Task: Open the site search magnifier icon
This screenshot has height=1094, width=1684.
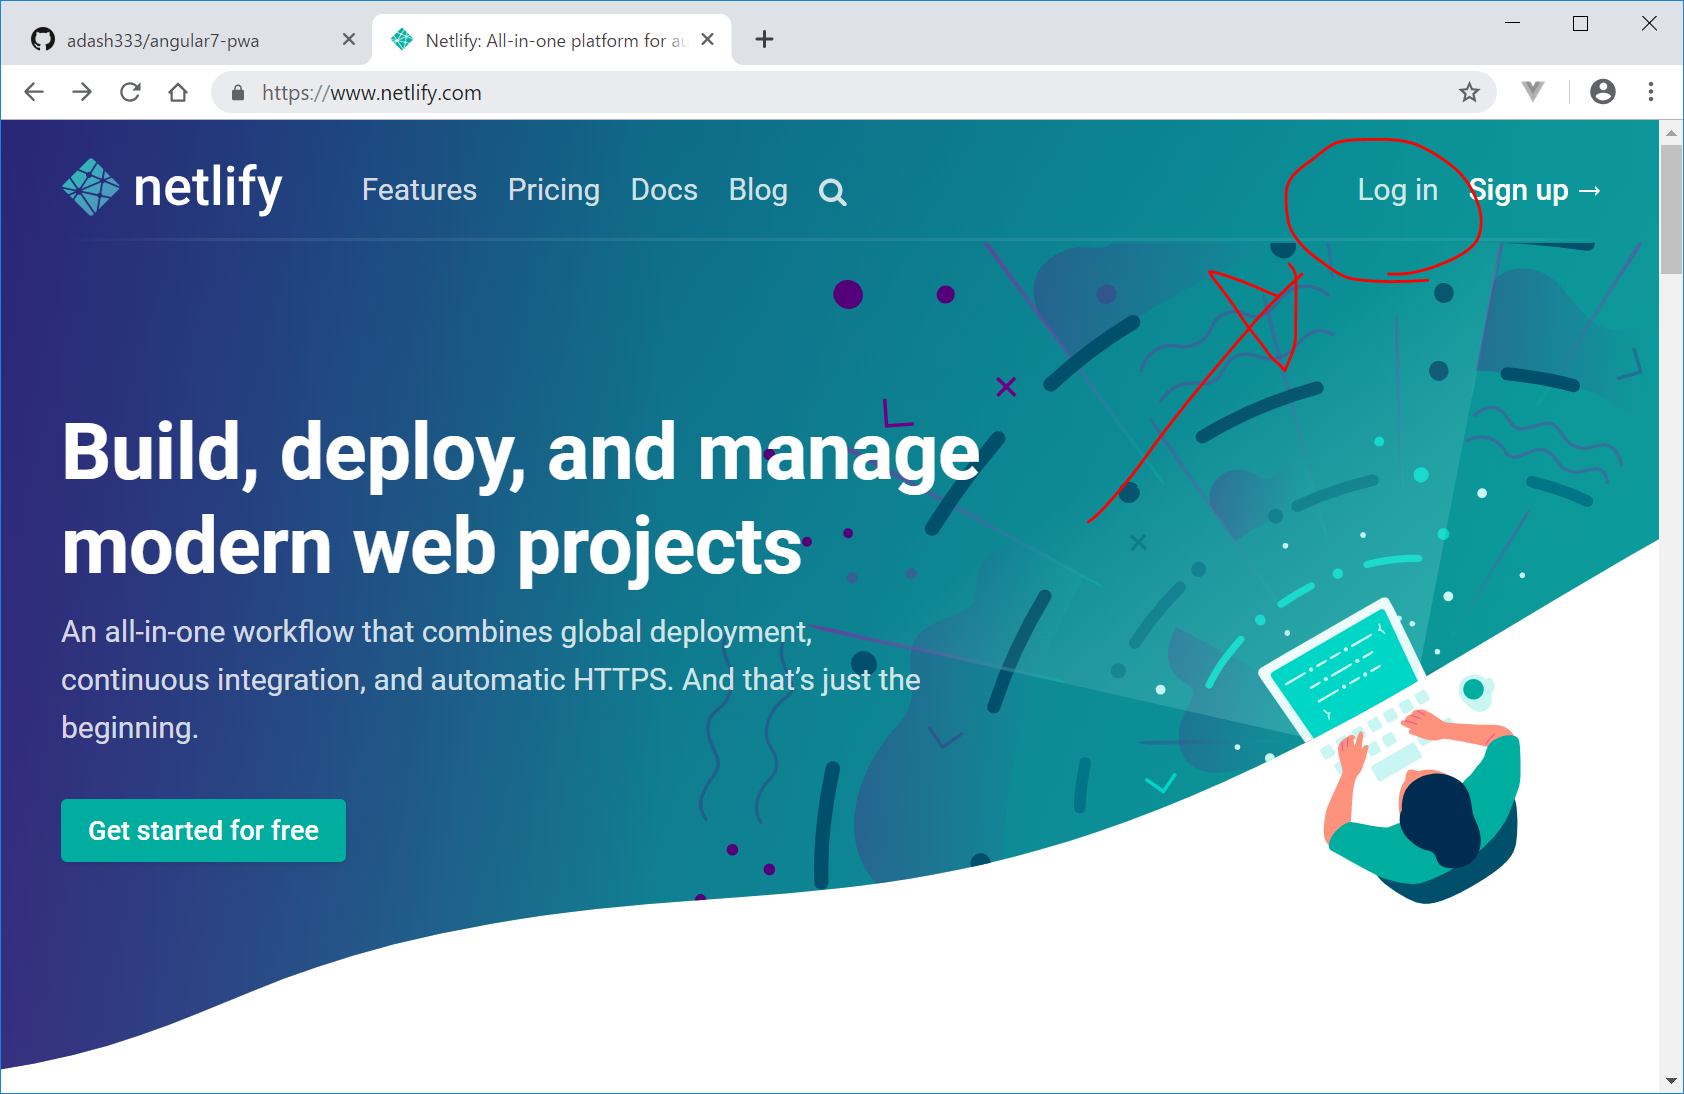Action: (832, 192)
